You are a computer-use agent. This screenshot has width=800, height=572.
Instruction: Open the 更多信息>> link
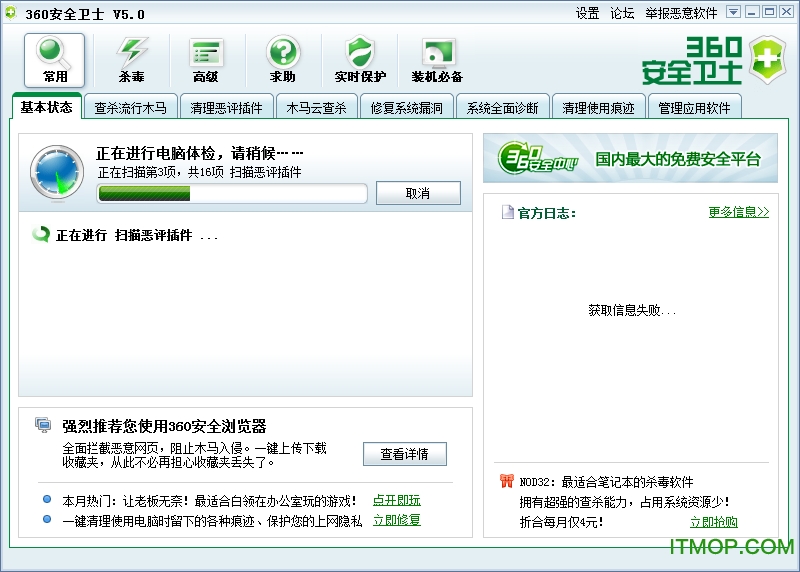click(738, 212)
